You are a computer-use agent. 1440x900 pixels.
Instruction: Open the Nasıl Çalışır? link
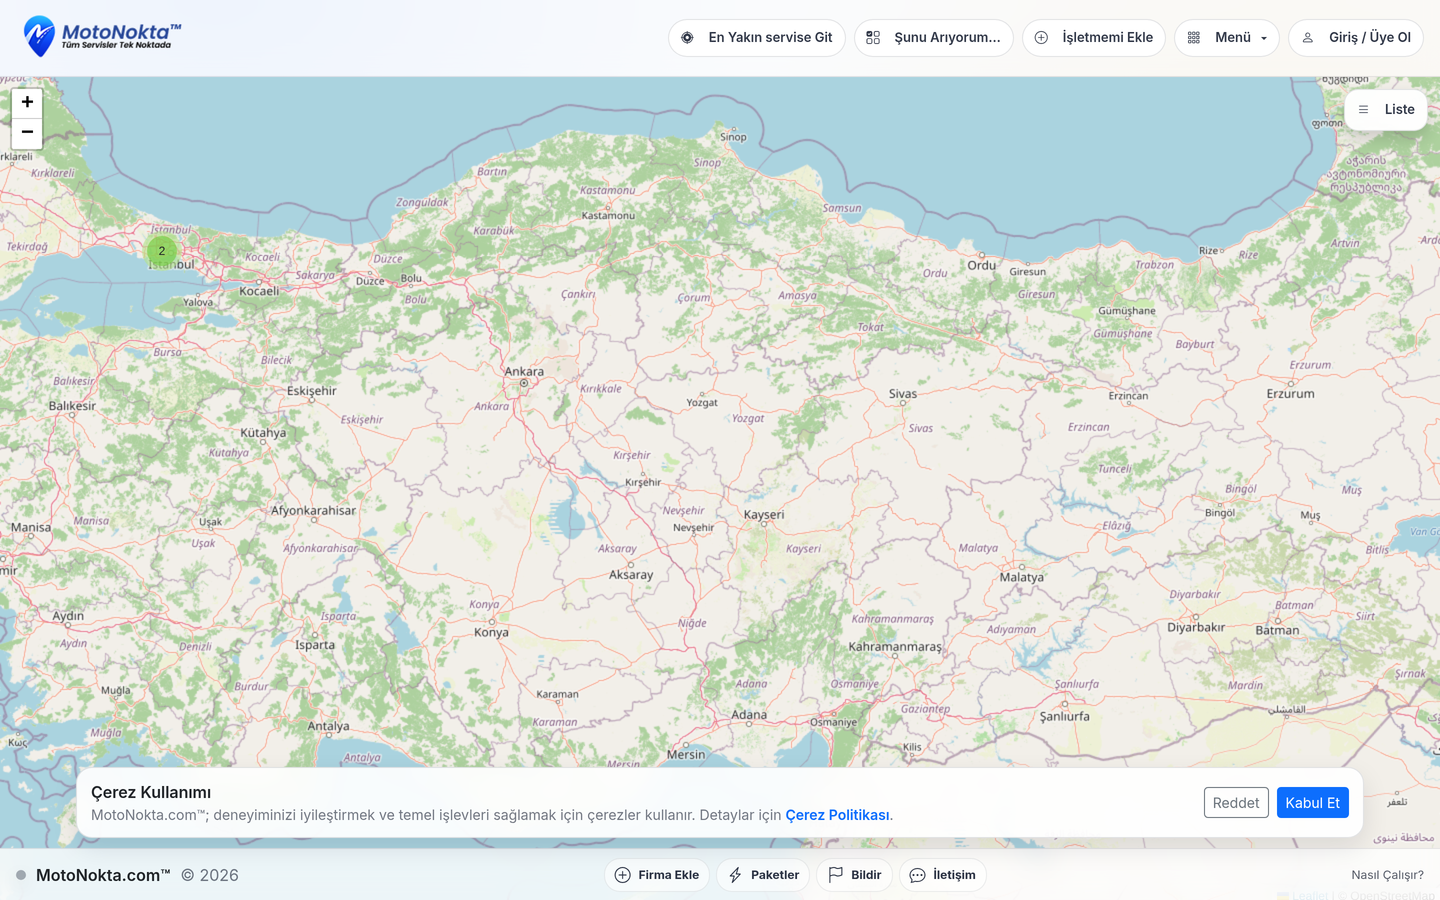pyautogui.click(x=1387, y=875)
